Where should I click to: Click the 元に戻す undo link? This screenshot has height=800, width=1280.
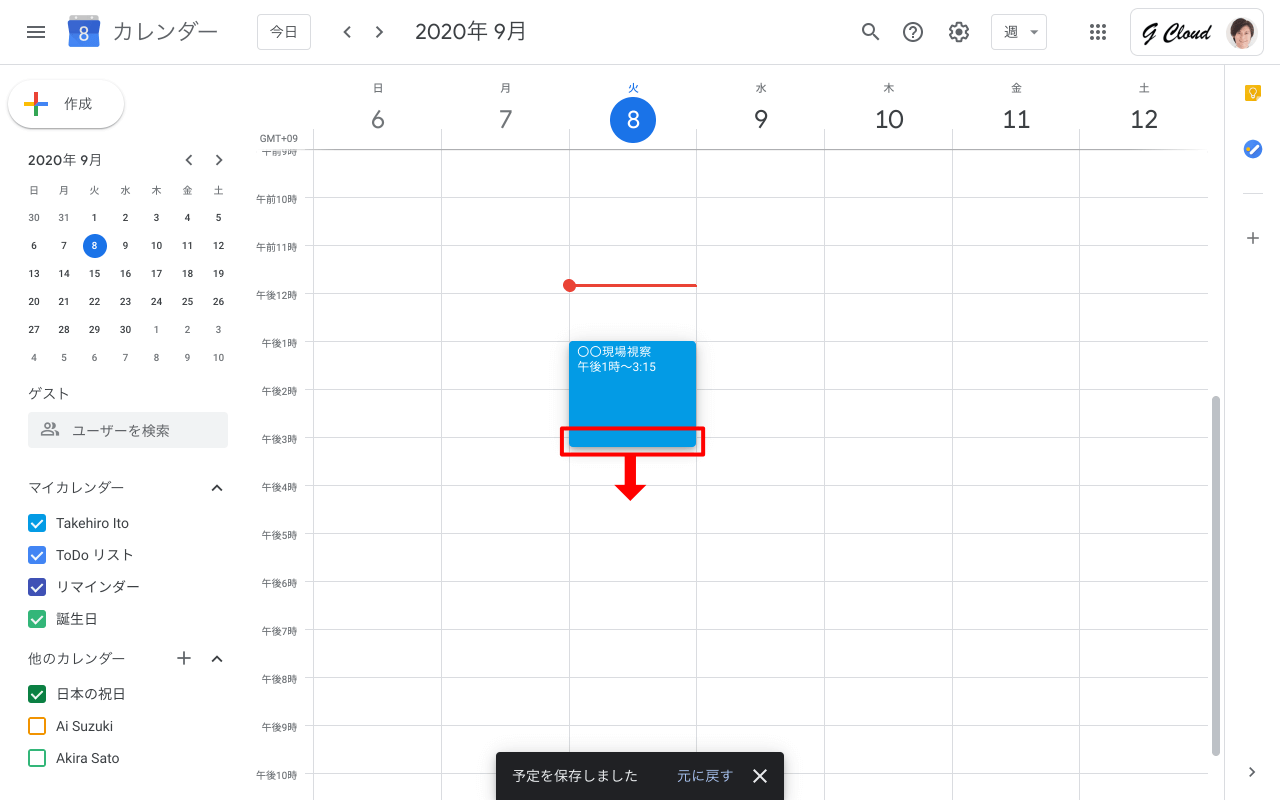[x=704, y=776]
